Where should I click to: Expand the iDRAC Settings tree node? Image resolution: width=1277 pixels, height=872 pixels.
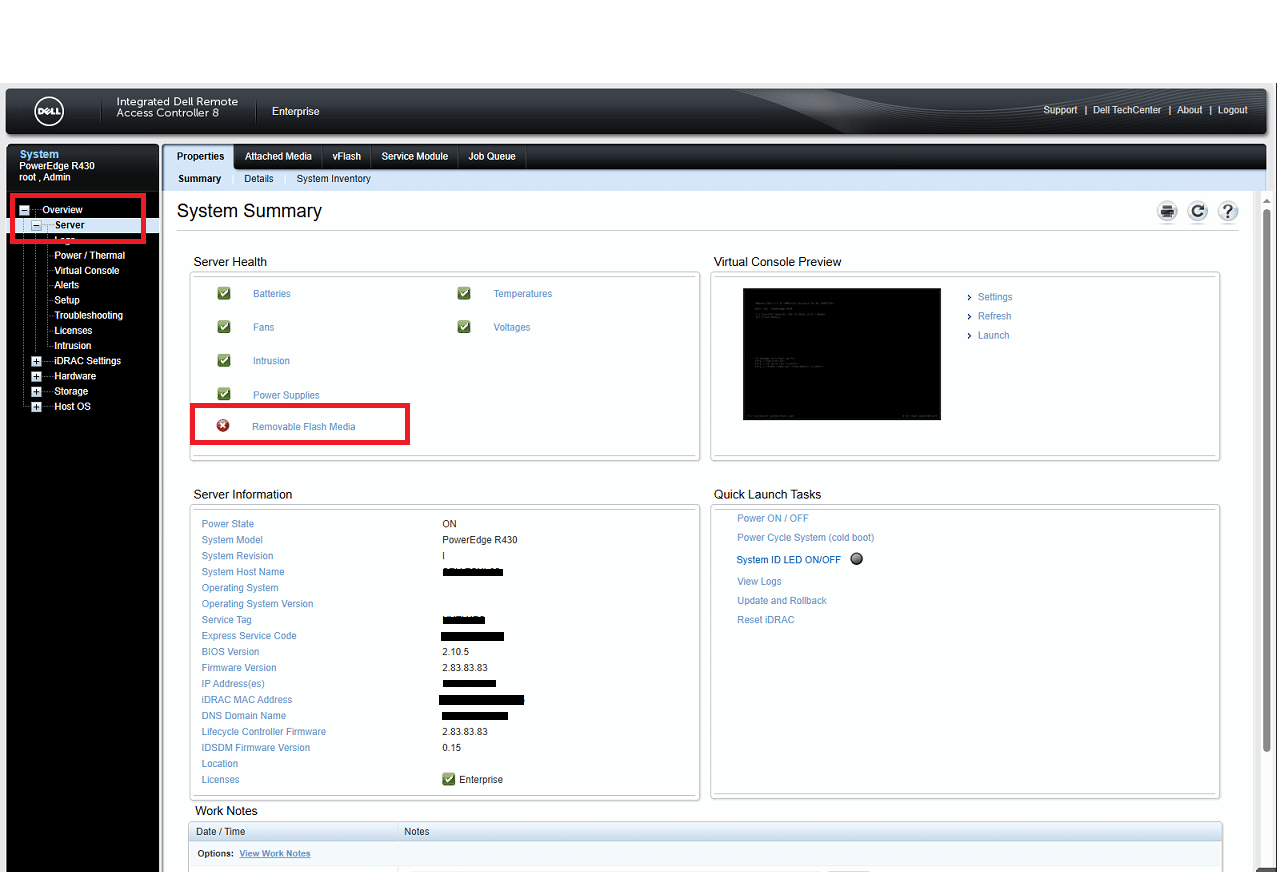click(37, 361)
